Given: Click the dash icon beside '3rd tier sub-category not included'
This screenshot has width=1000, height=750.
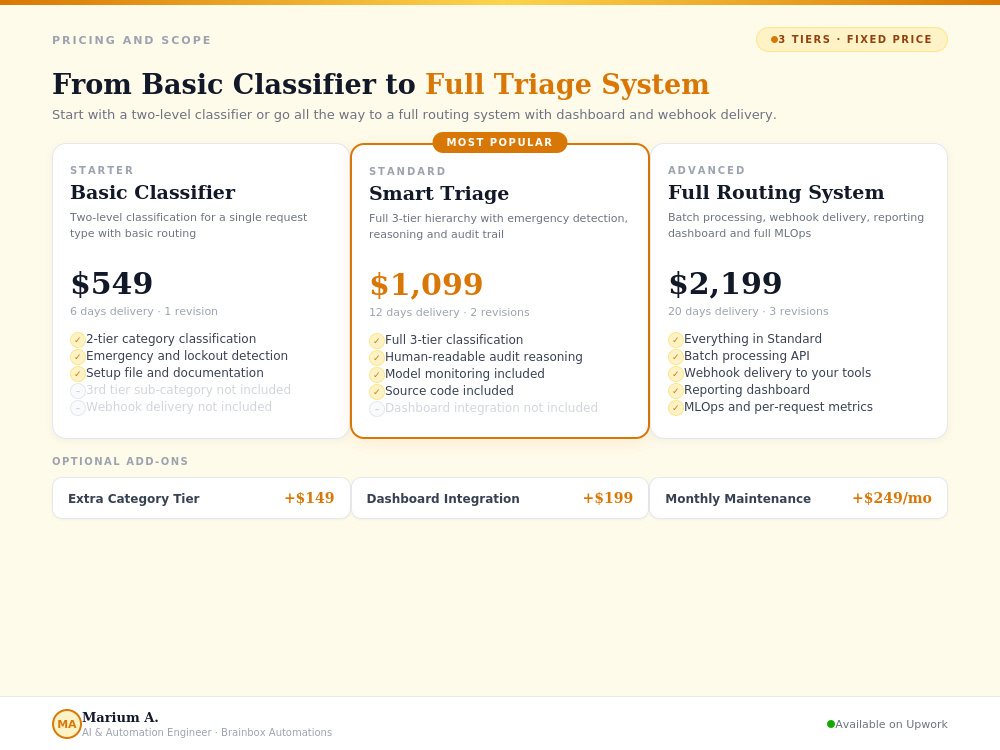Looking at the screenshot, I should coord(78,390).
